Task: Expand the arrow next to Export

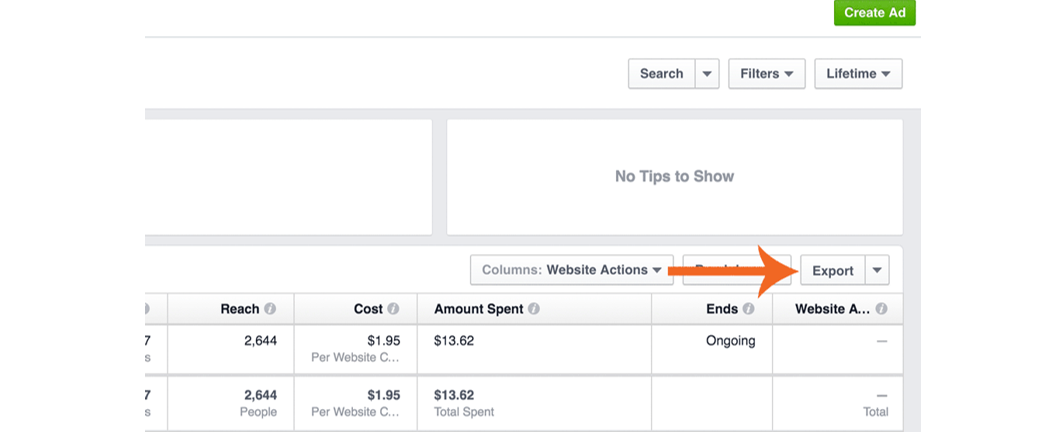Action: coord(876,271)
